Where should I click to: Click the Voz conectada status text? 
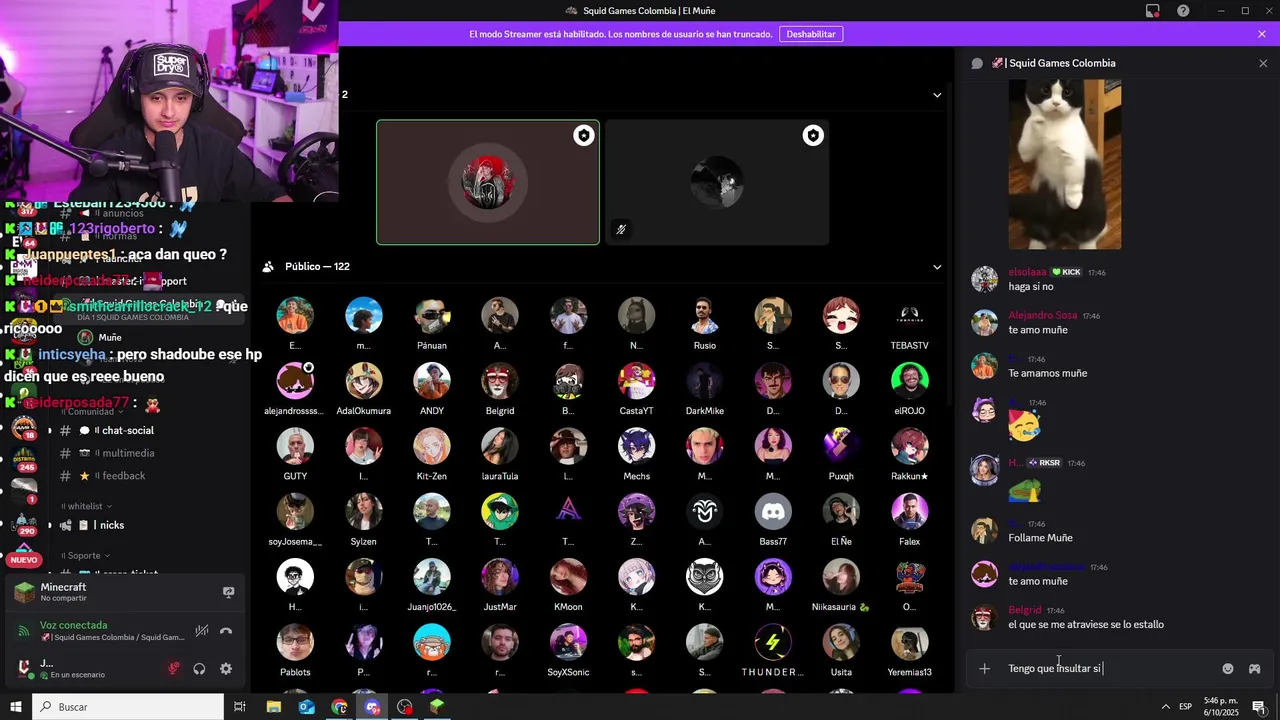tap(73, 625)
